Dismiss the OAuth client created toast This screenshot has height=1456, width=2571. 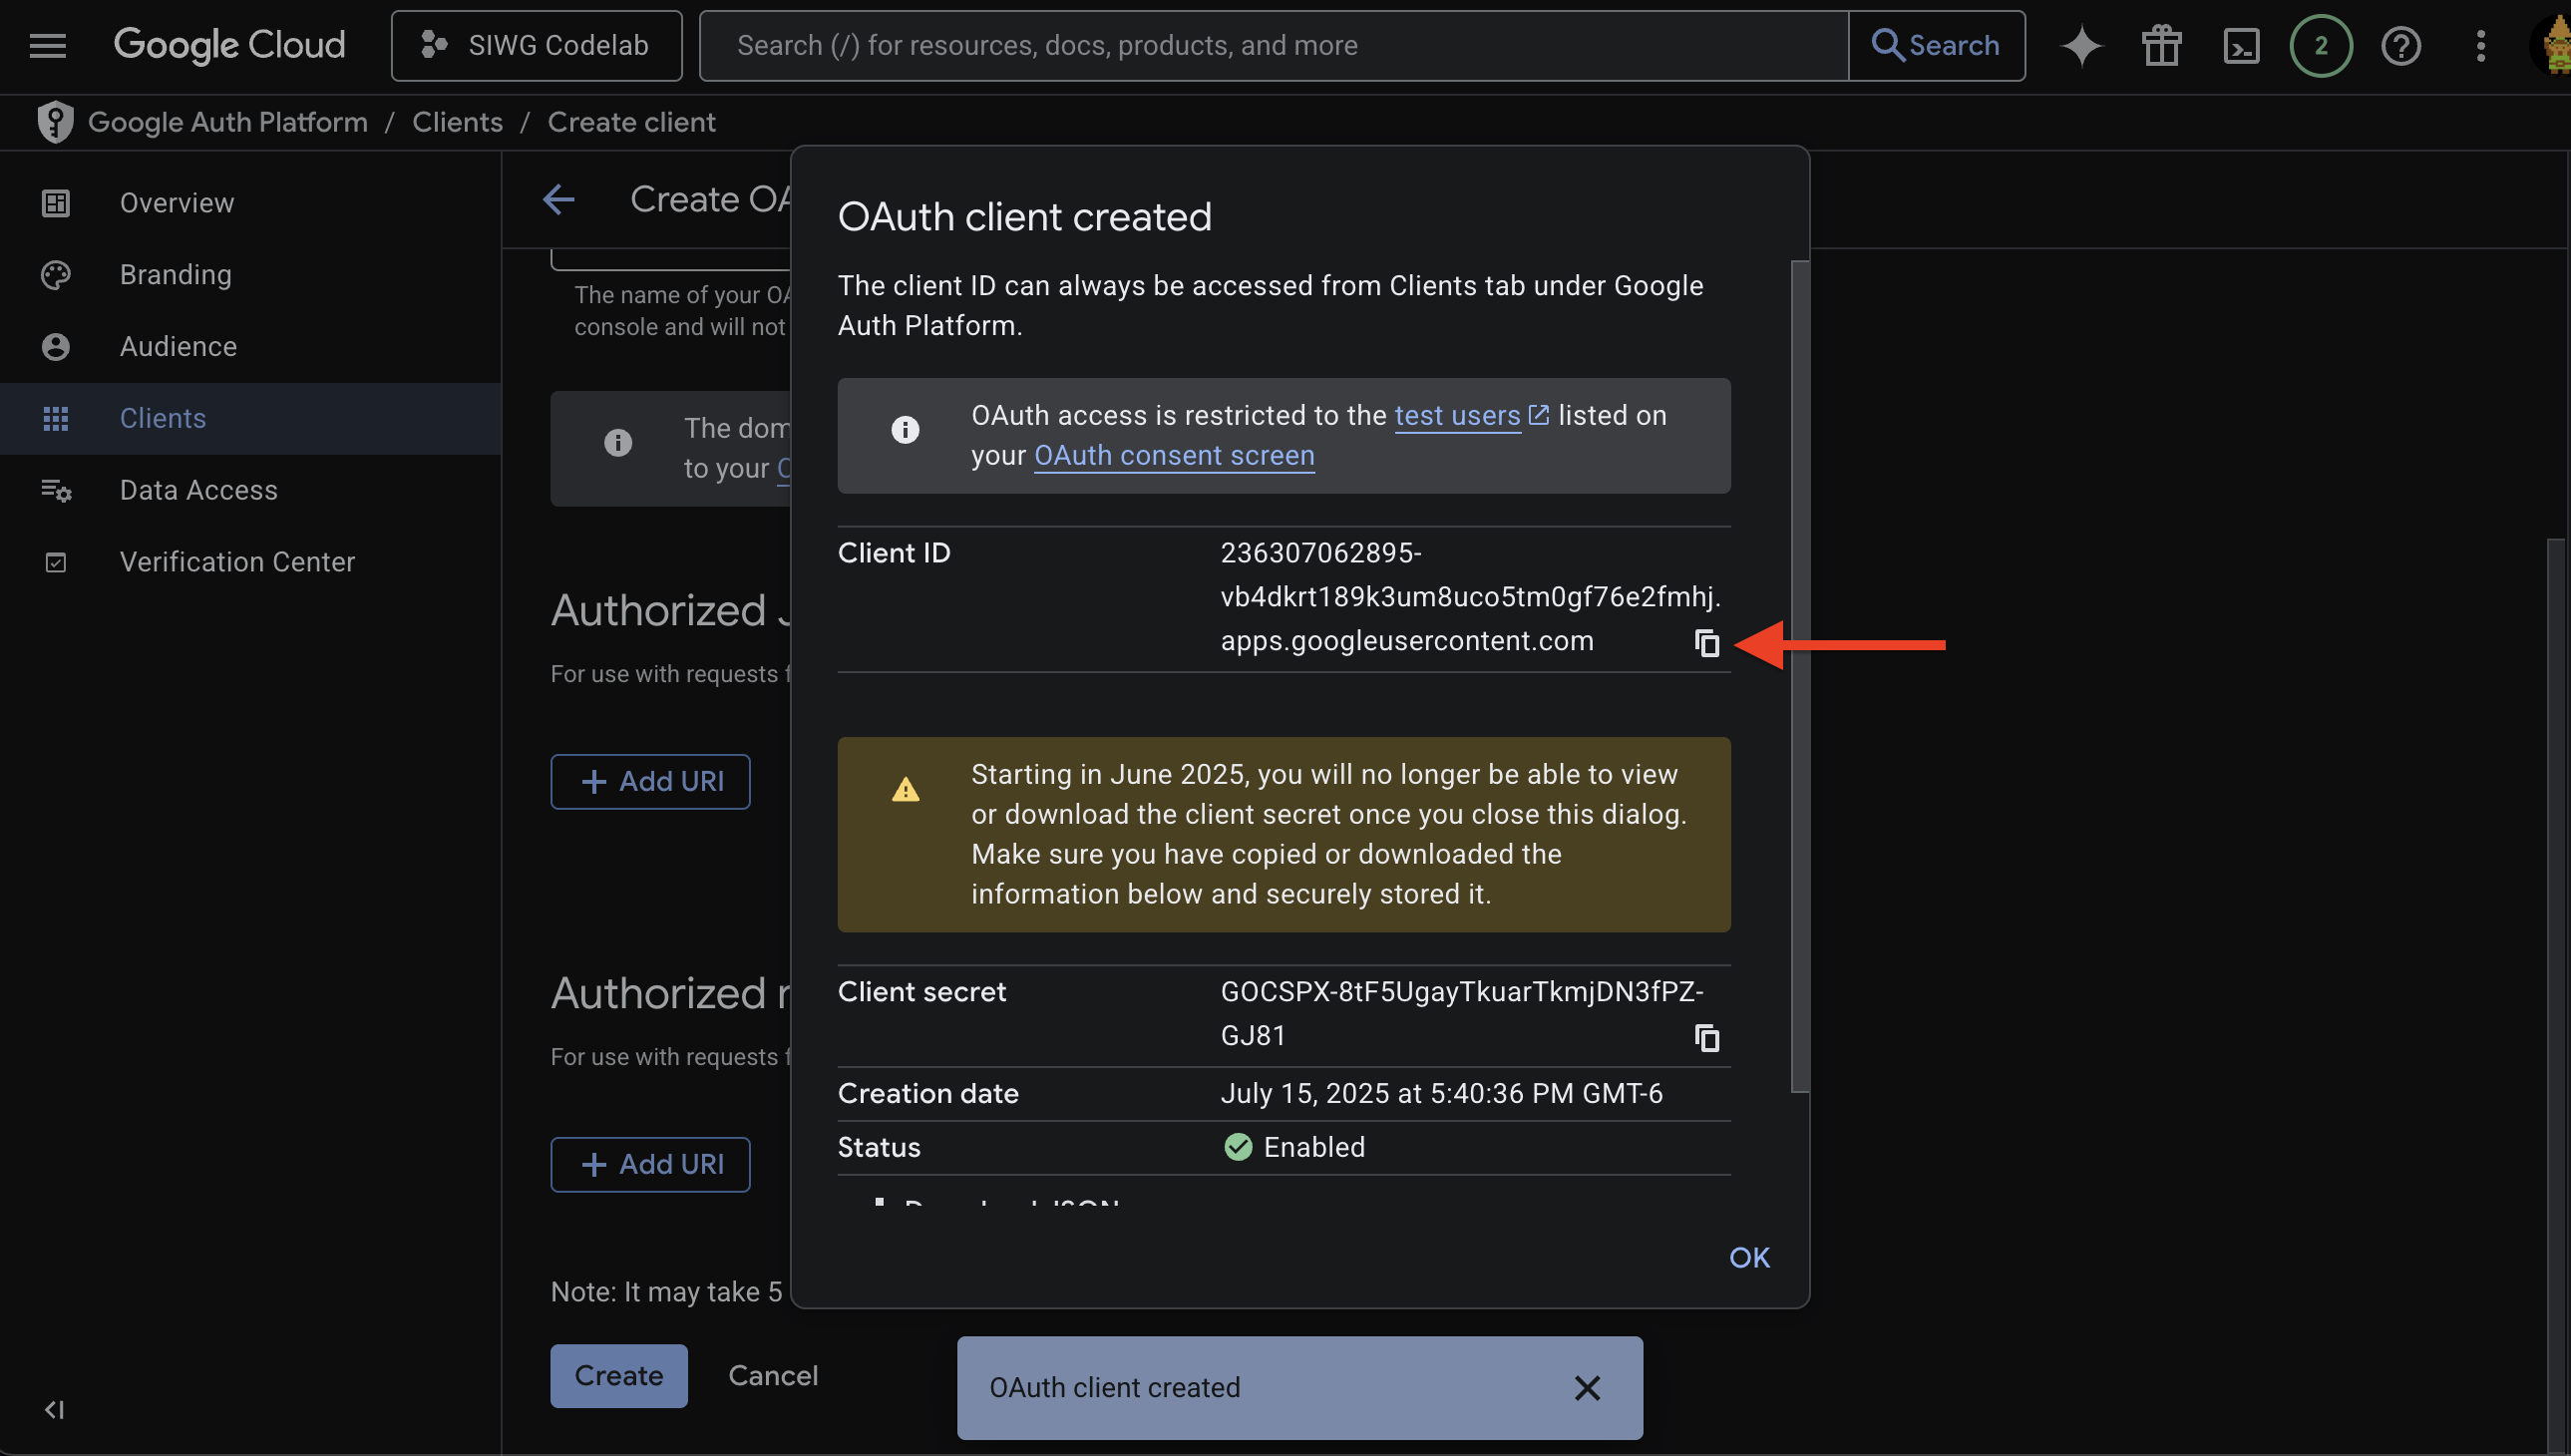[x=1586, y=1387]
